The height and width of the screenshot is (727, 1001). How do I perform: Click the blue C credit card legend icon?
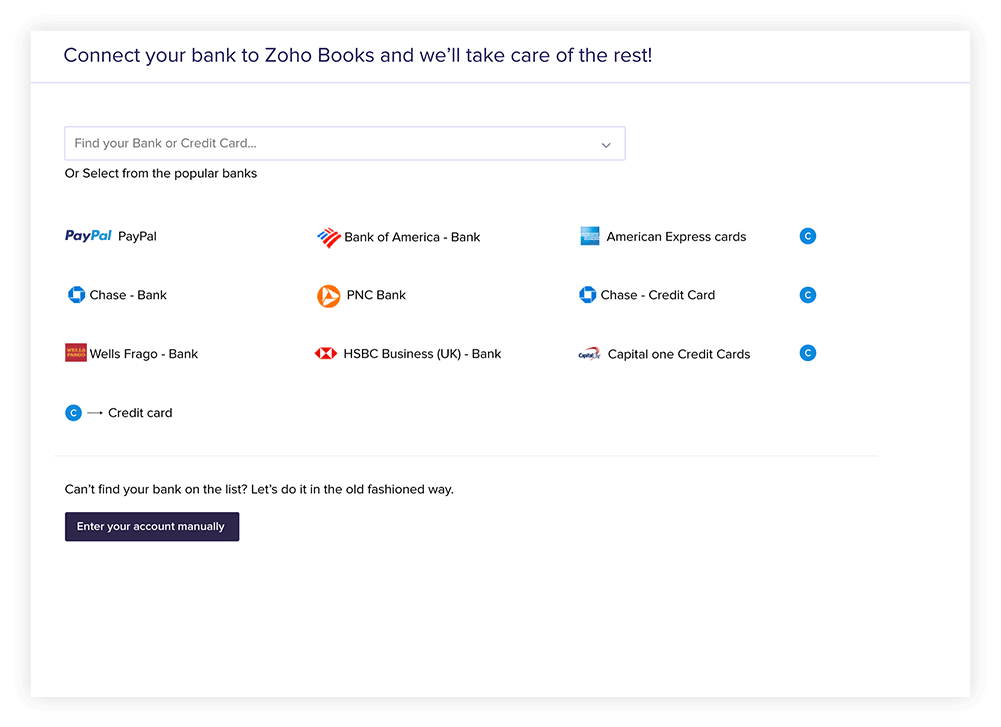[73, 412]
